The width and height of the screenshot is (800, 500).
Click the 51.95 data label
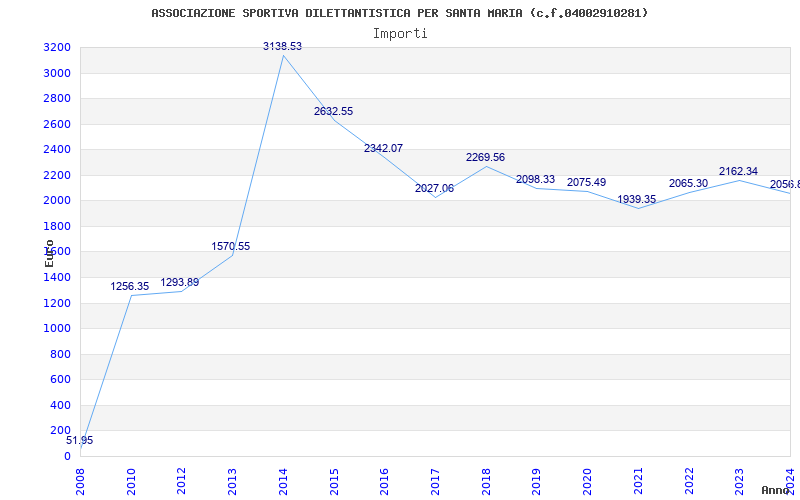pyautogui.click(x=80, y=440)
